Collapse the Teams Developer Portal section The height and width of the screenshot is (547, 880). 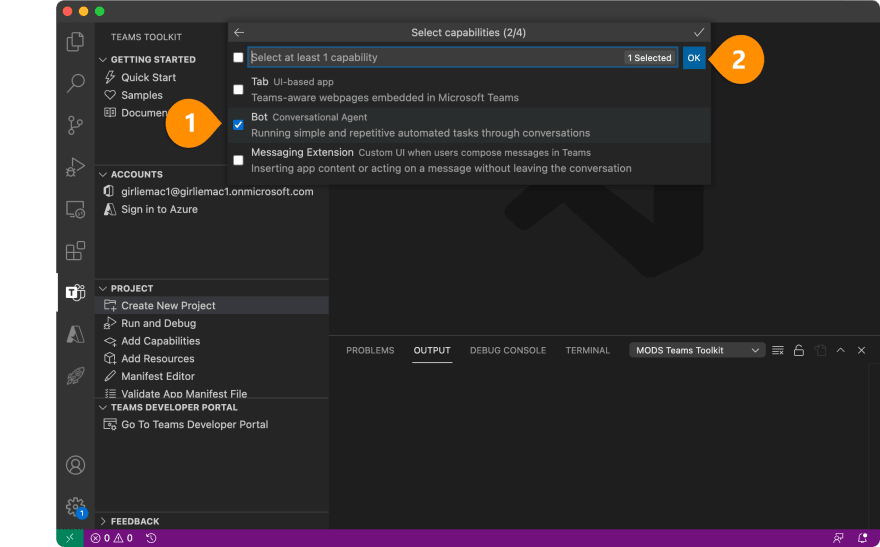pyautogui.click(x=103, y=407)
